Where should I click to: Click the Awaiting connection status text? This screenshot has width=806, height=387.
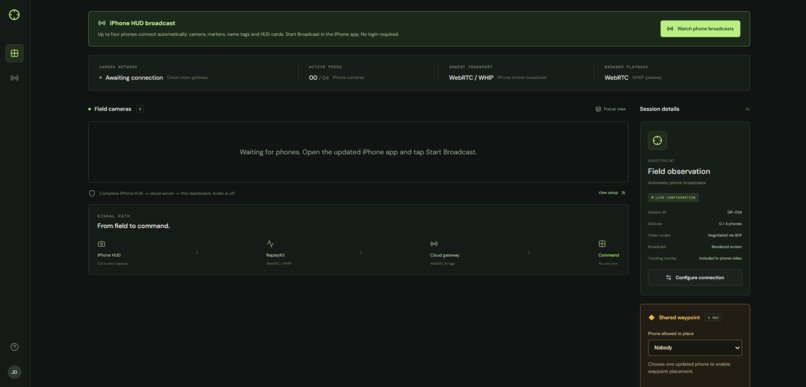[x=134, y=78]
